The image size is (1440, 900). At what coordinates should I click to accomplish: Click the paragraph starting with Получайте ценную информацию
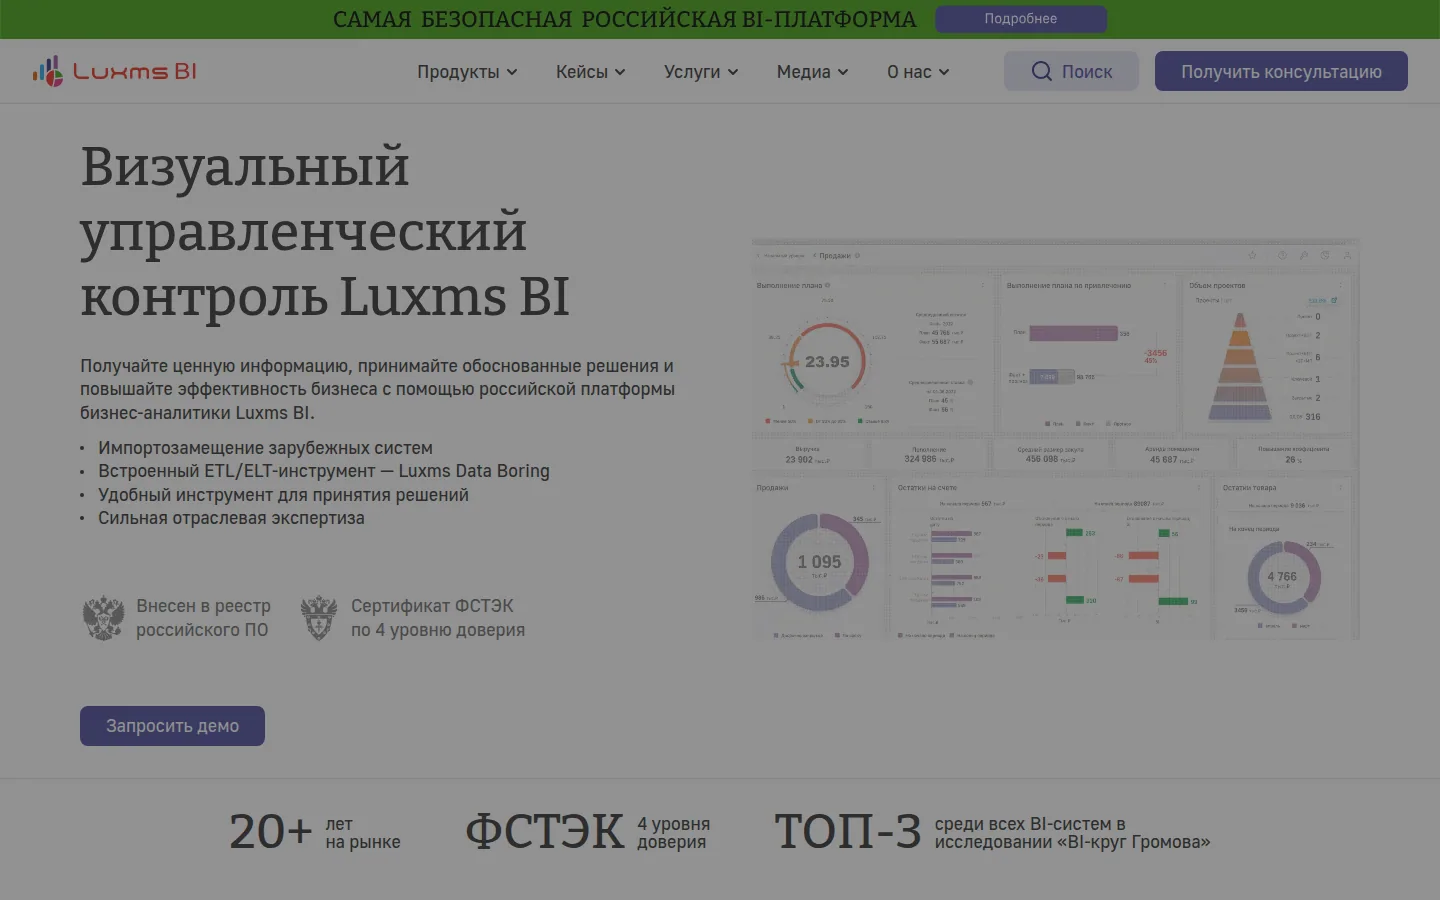(378, 389)
